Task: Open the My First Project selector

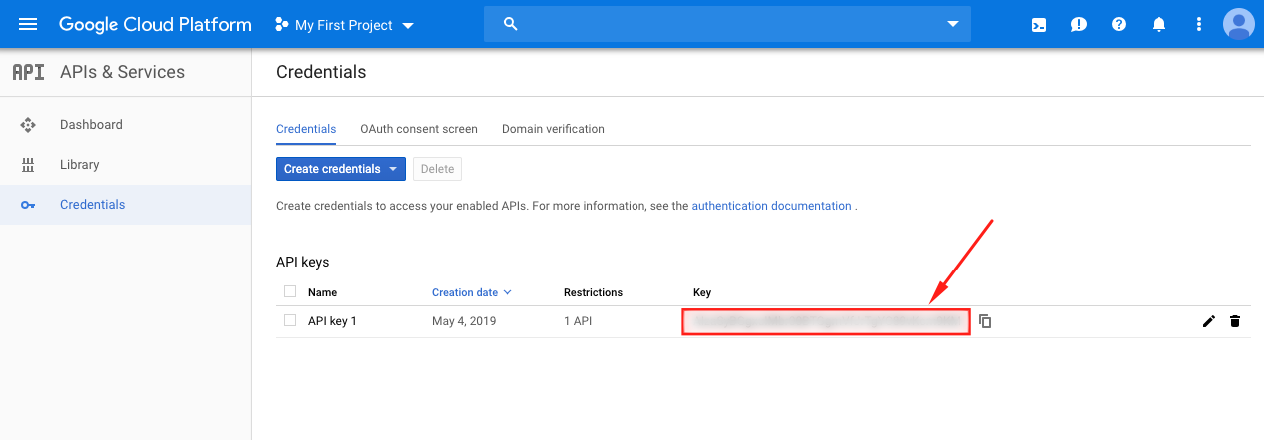Action: 345,25
